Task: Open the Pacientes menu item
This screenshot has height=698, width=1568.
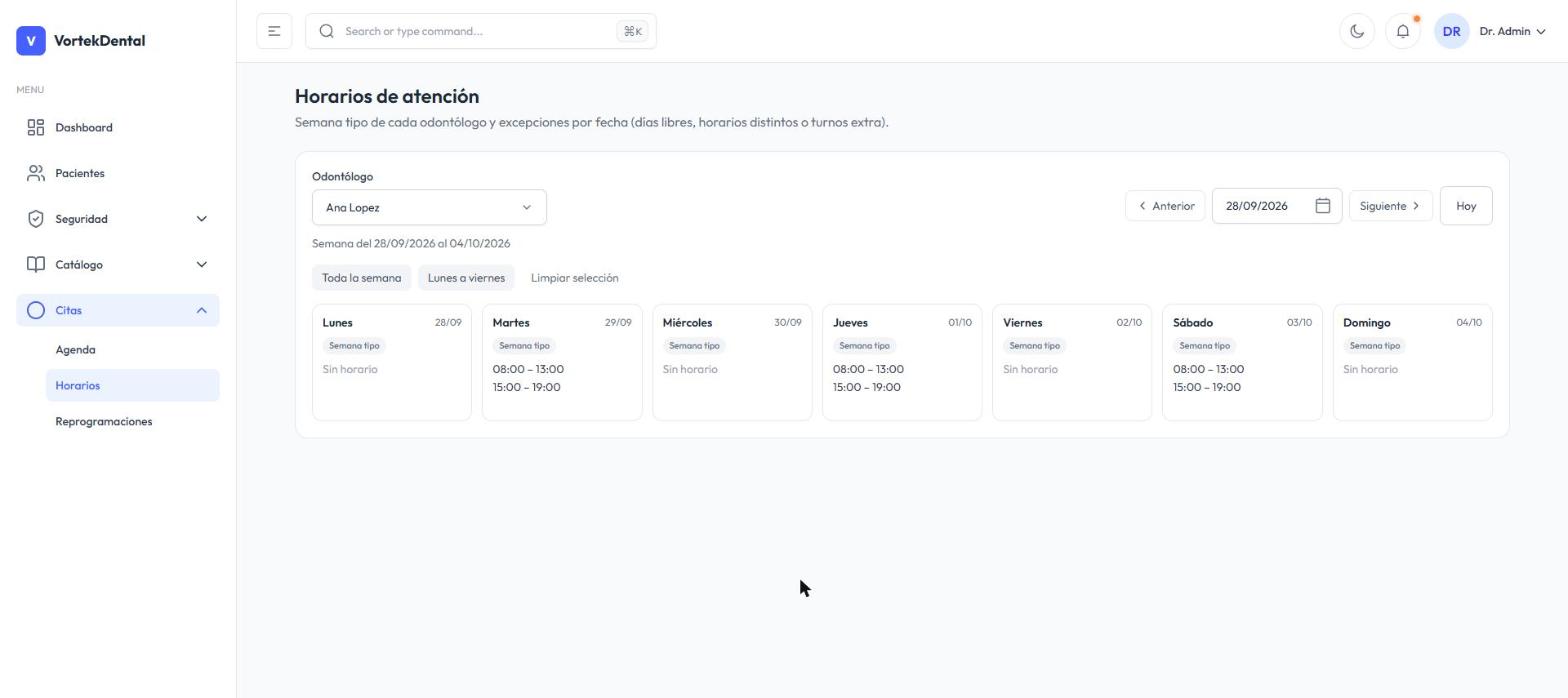Action: [x=118, y=173]
